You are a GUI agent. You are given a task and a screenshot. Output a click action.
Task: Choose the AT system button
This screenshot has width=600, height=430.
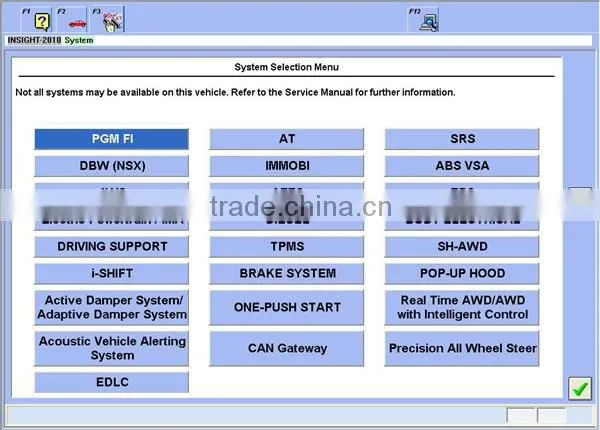[x=287, y=139]
